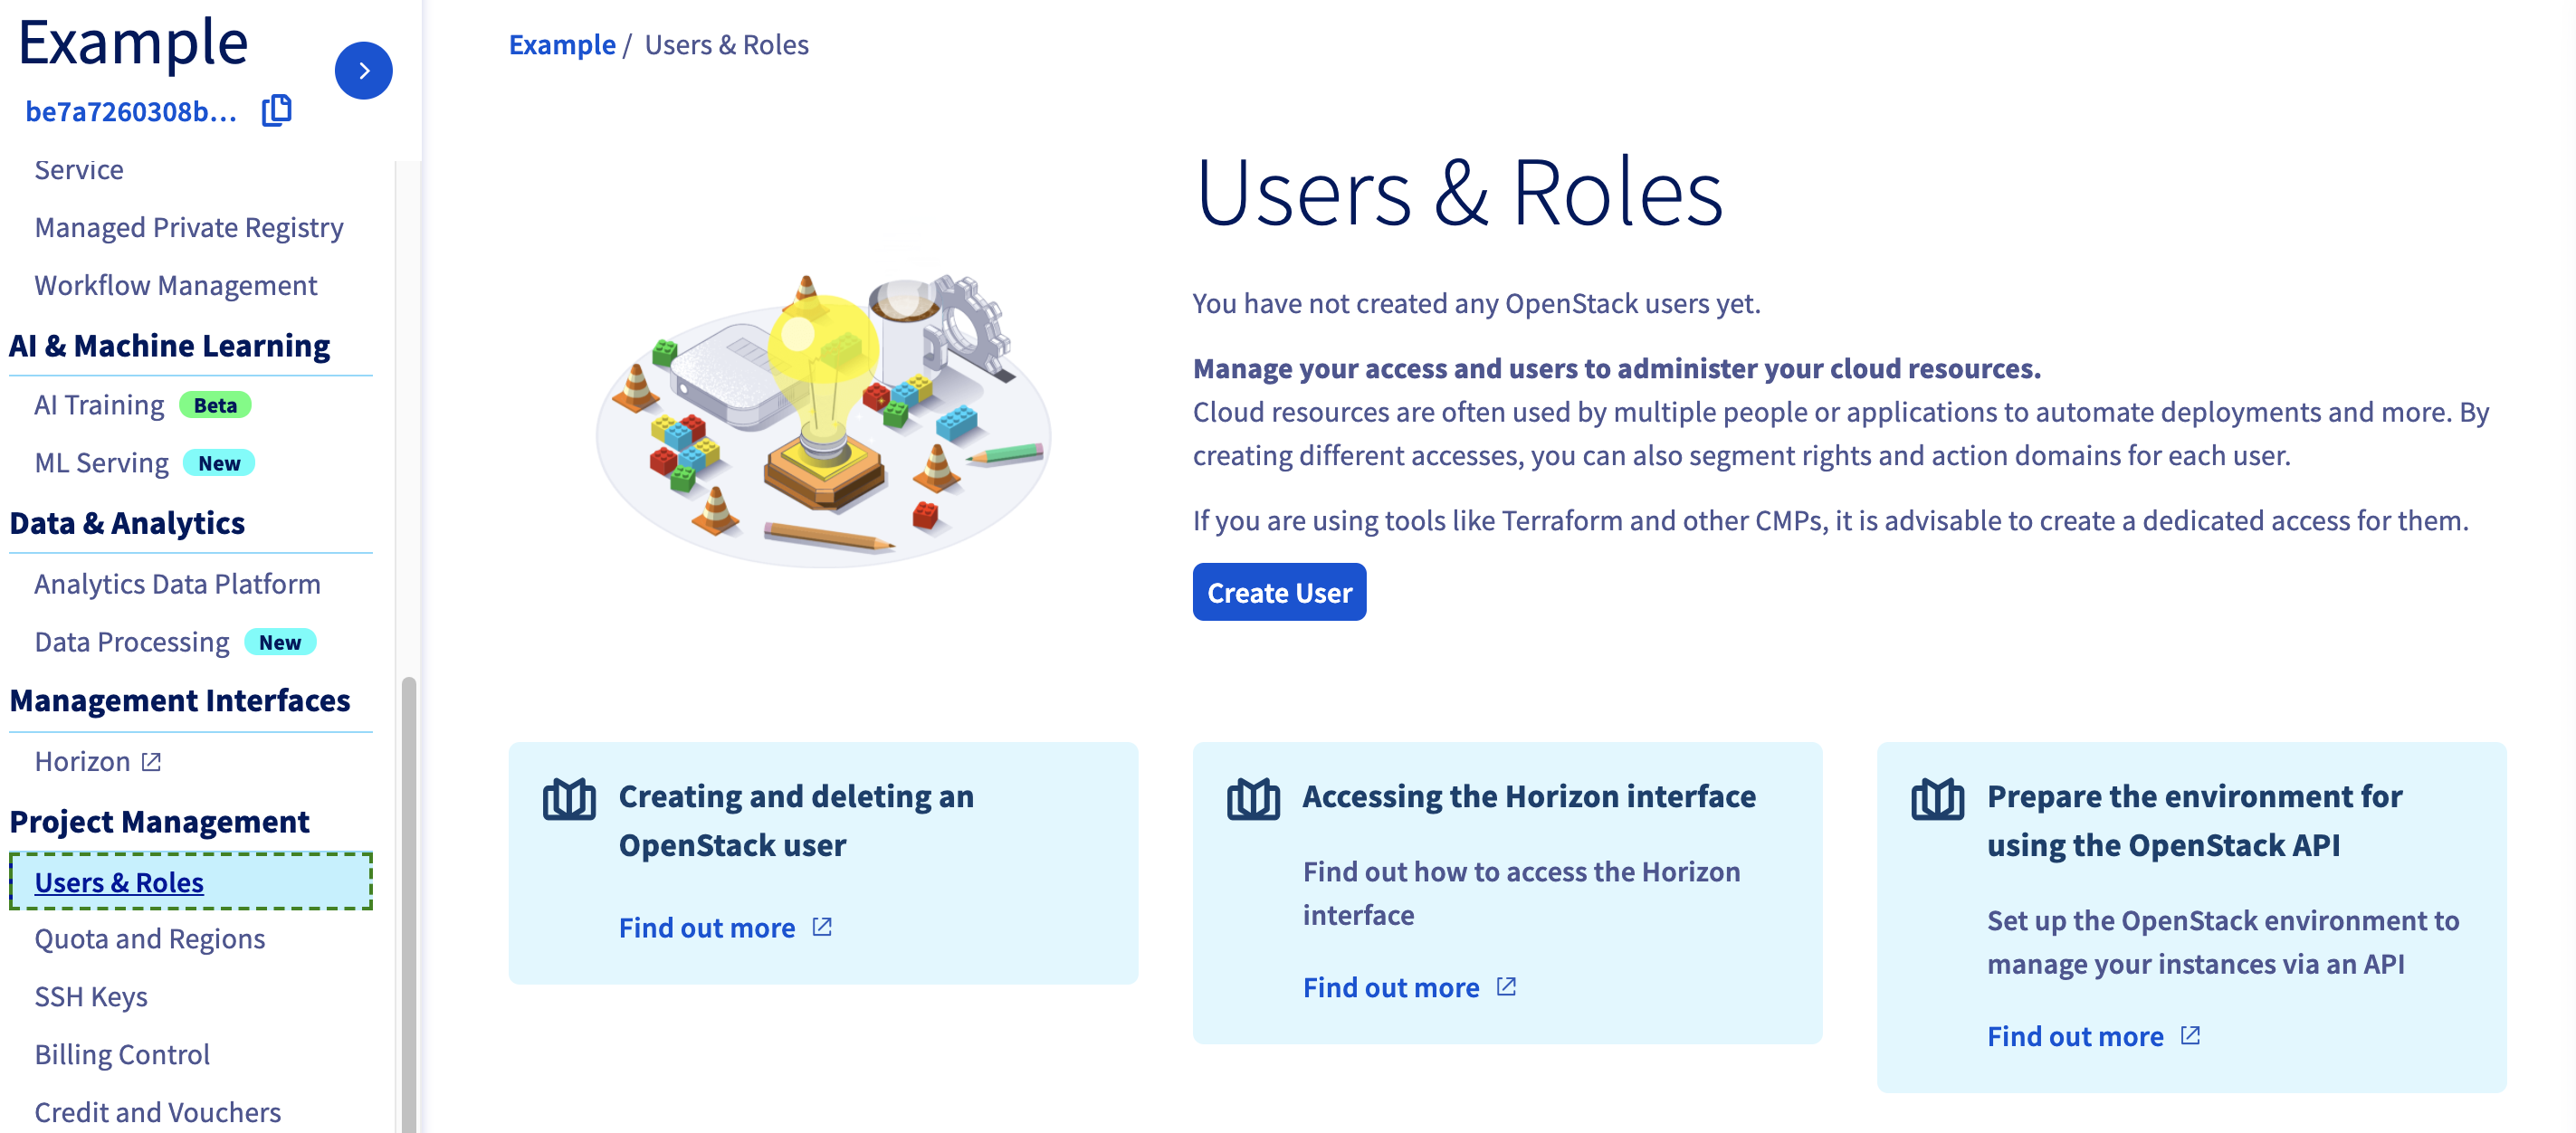This screenshot has height=1133, width=2576.
Task: Open Managed Private Registry in sidebar
Action: (189, 228)
